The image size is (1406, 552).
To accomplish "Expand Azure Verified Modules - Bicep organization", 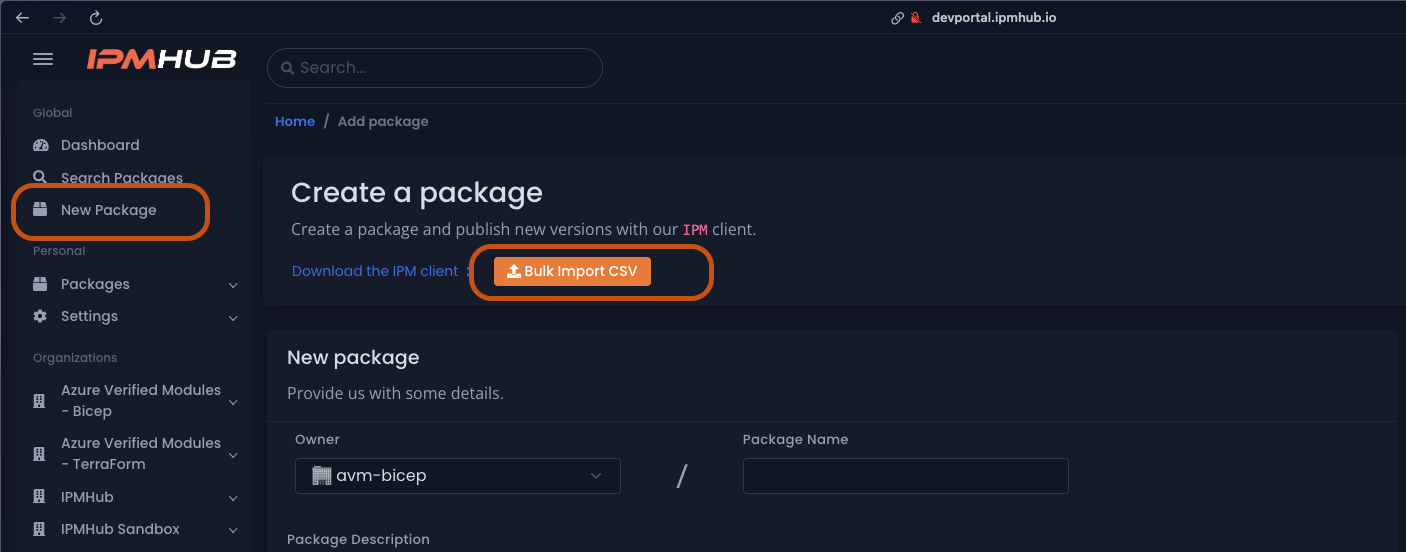I will (x=233, y=402).
